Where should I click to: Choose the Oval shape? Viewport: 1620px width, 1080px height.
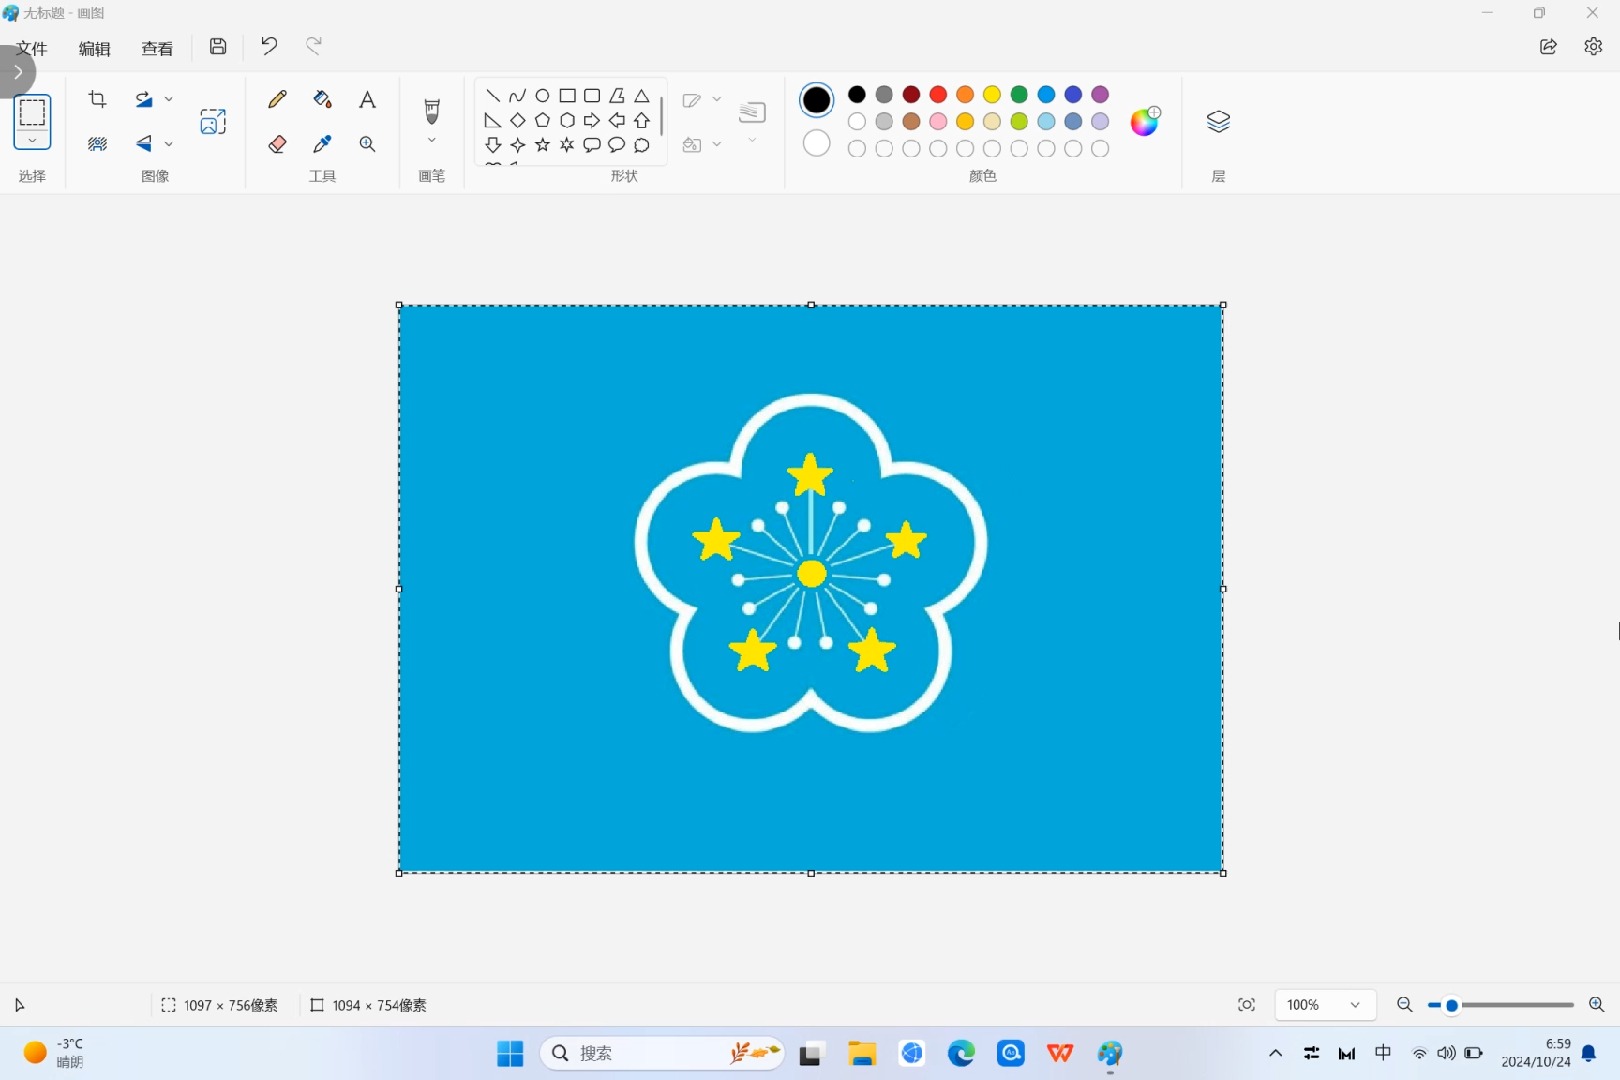(x=542, y=96)
